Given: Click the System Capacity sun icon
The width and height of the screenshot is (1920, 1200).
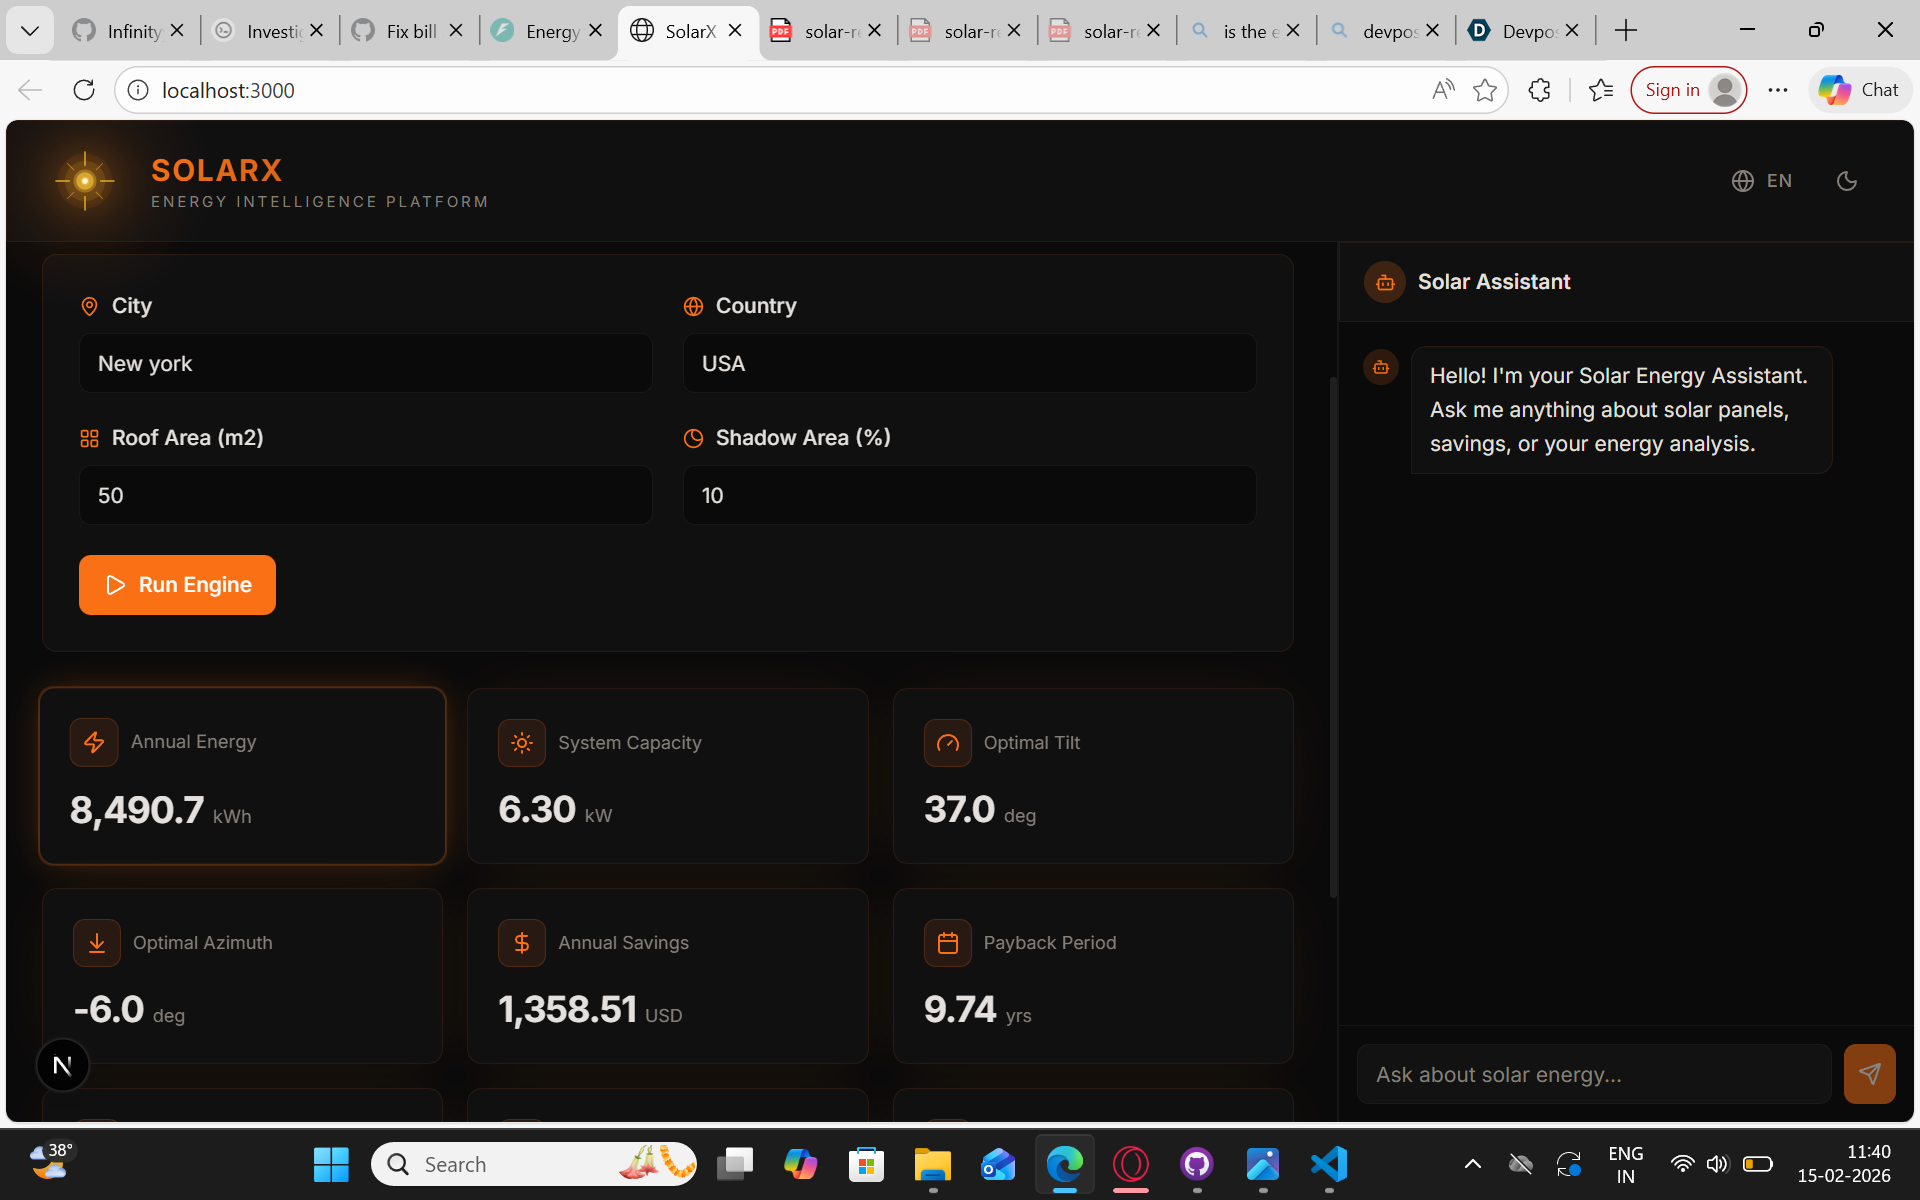Looking at the screenshot, I should click(x=521, y=743).
